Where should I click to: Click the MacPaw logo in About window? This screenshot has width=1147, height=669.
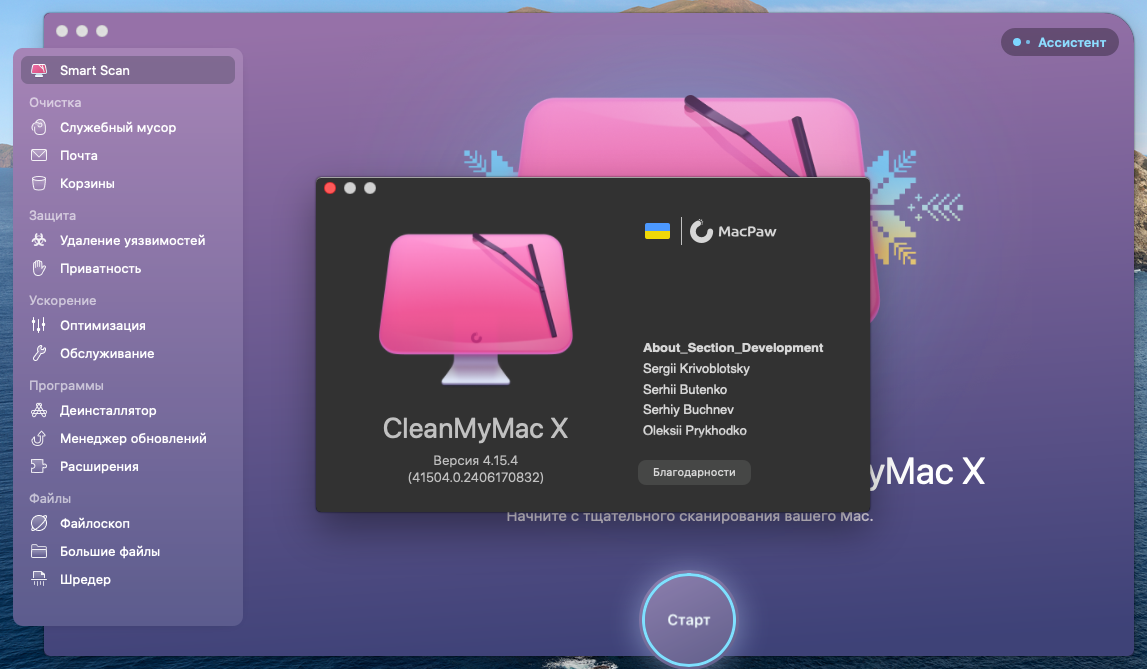click(x=734, y=232)
